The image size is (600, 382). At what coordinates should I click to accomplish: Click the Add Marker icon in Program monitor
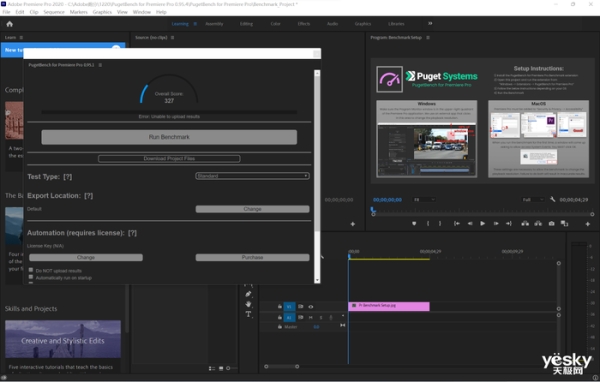click(414, 224)
